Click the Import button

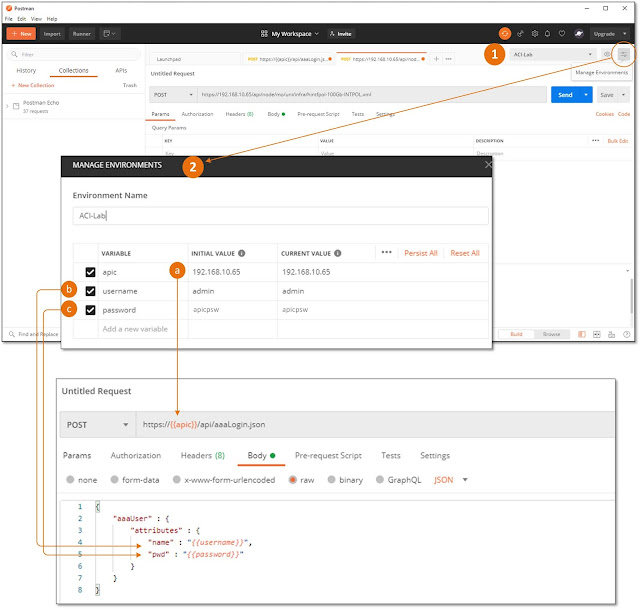click(52, 34)
